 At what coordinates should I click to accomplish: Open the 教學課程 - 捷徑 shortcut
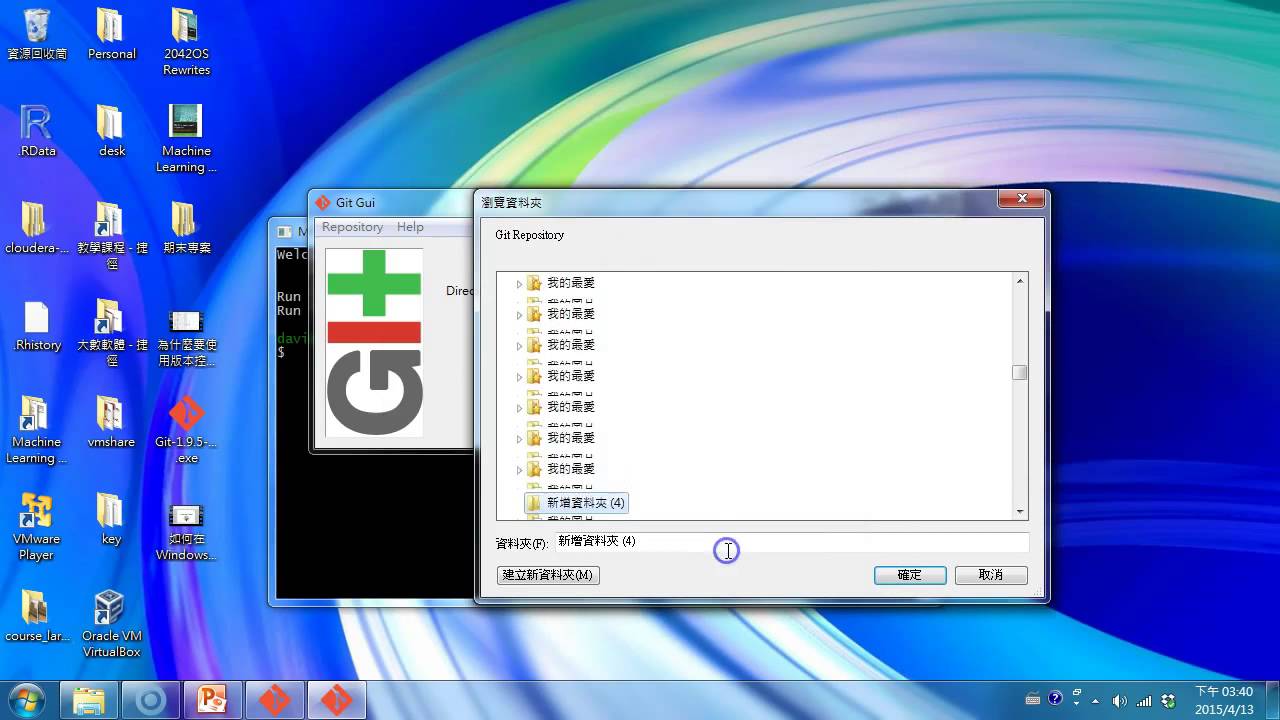(111, 235)
